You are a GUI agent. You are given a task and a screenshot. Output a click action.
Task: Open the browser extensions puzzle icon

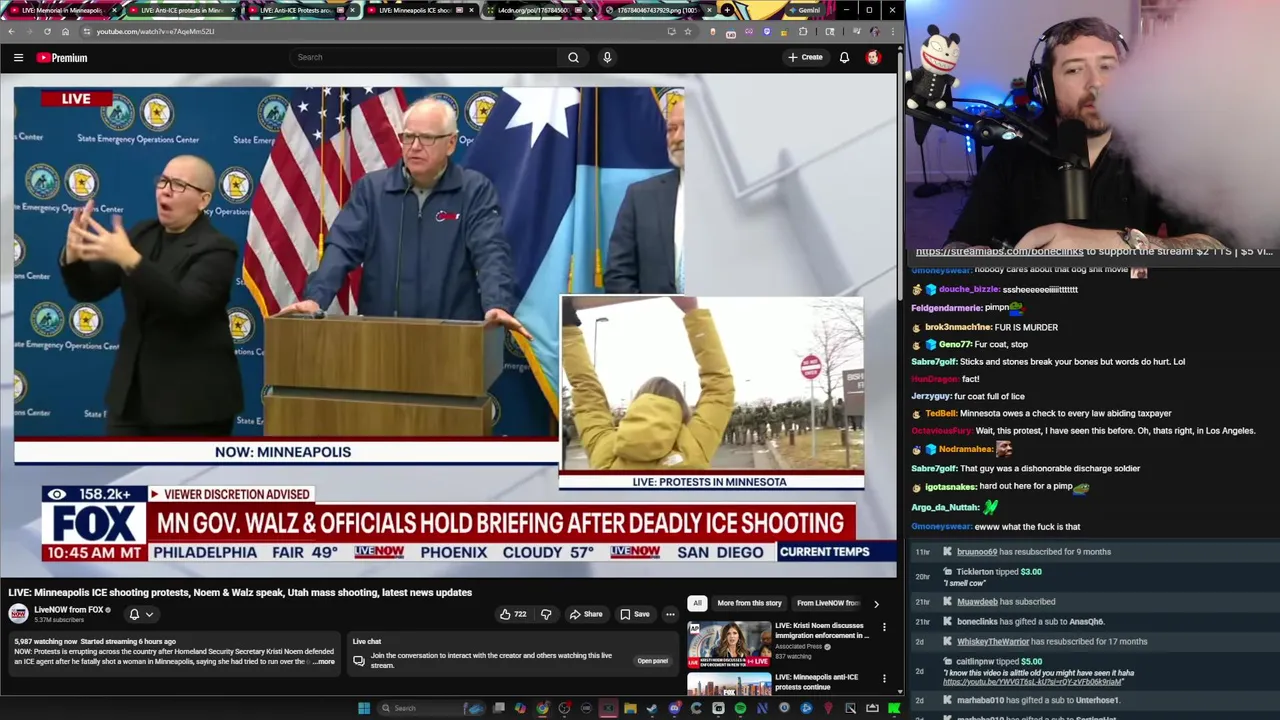pos(803,31)
